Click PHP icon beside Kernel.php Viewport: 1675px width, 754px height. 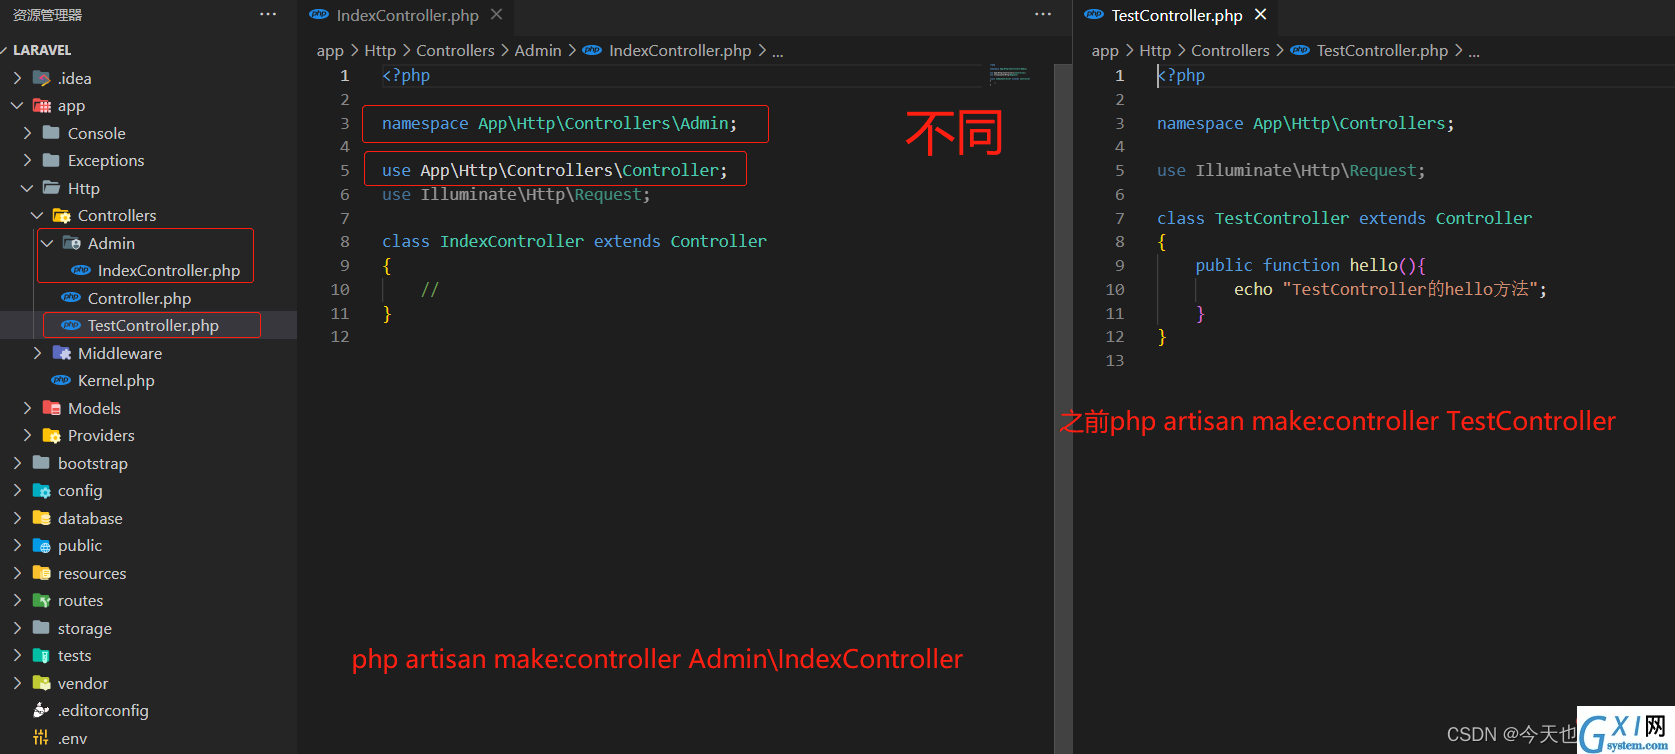(x=61, y=380)
